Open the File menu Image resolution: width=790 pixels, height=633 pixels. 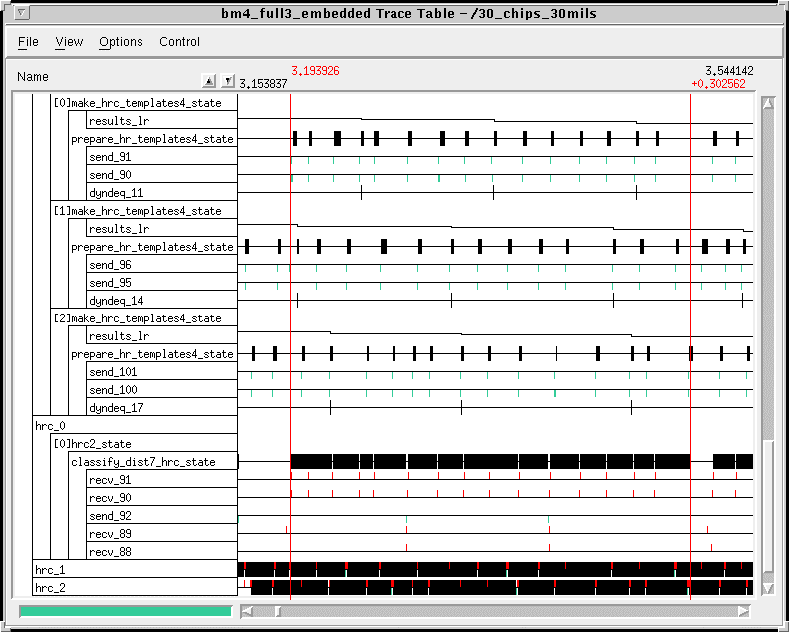(x=28, y=42)
